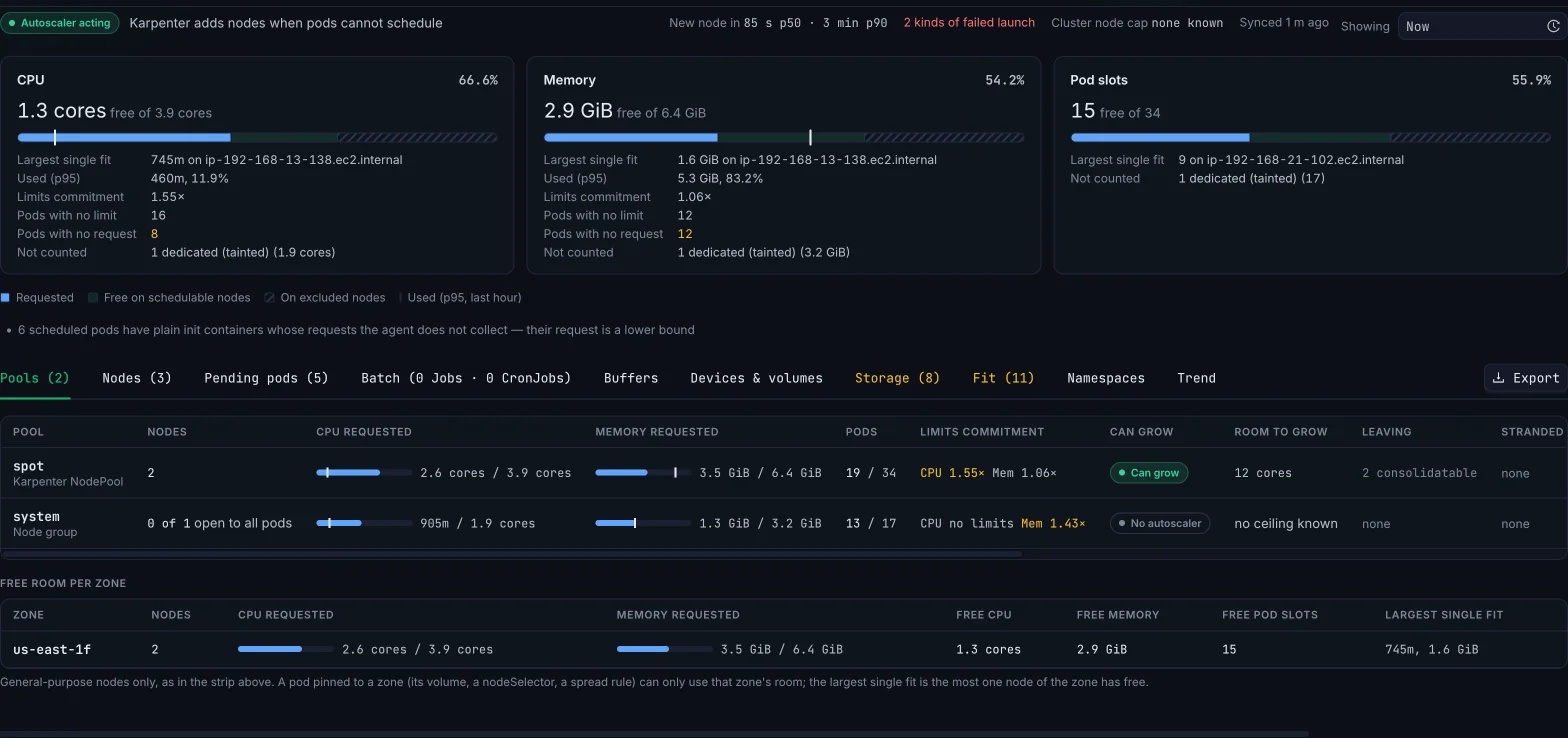Open the Storage (8) tab

point(897,378)
